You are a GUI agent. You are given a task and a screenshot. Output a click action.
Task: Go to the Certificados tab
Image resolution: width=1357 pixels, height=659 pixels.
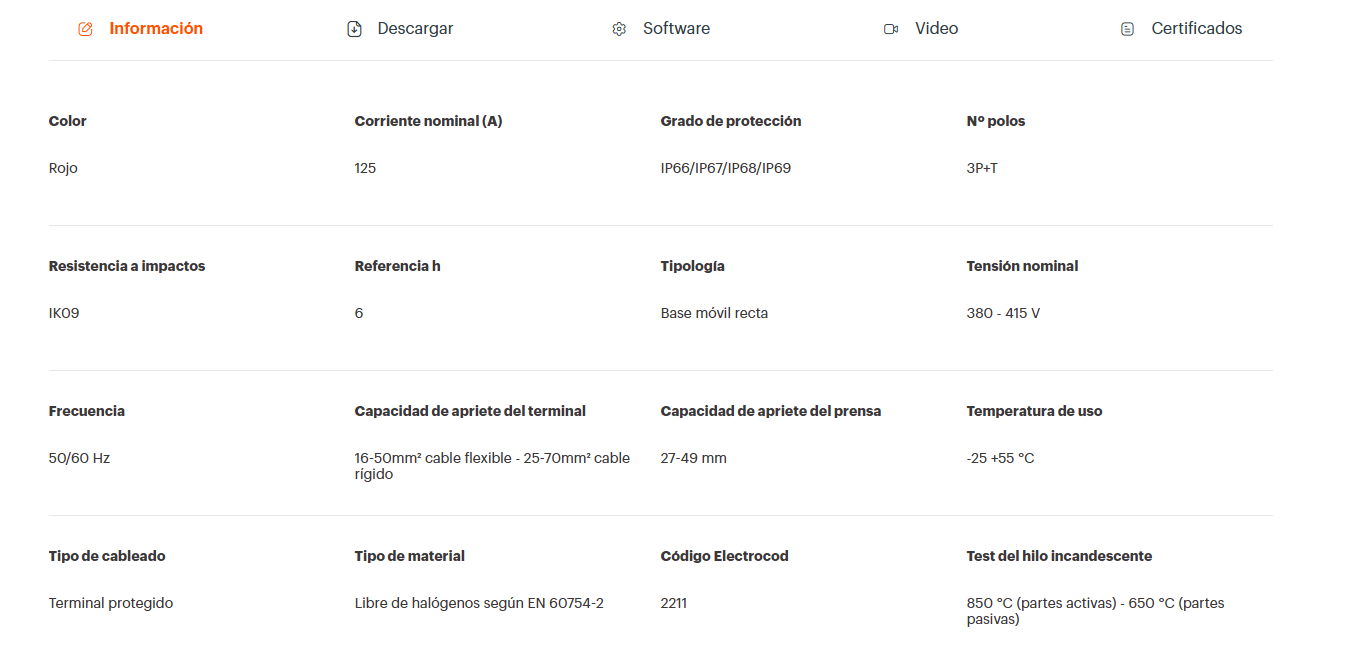coord(1196,29)
